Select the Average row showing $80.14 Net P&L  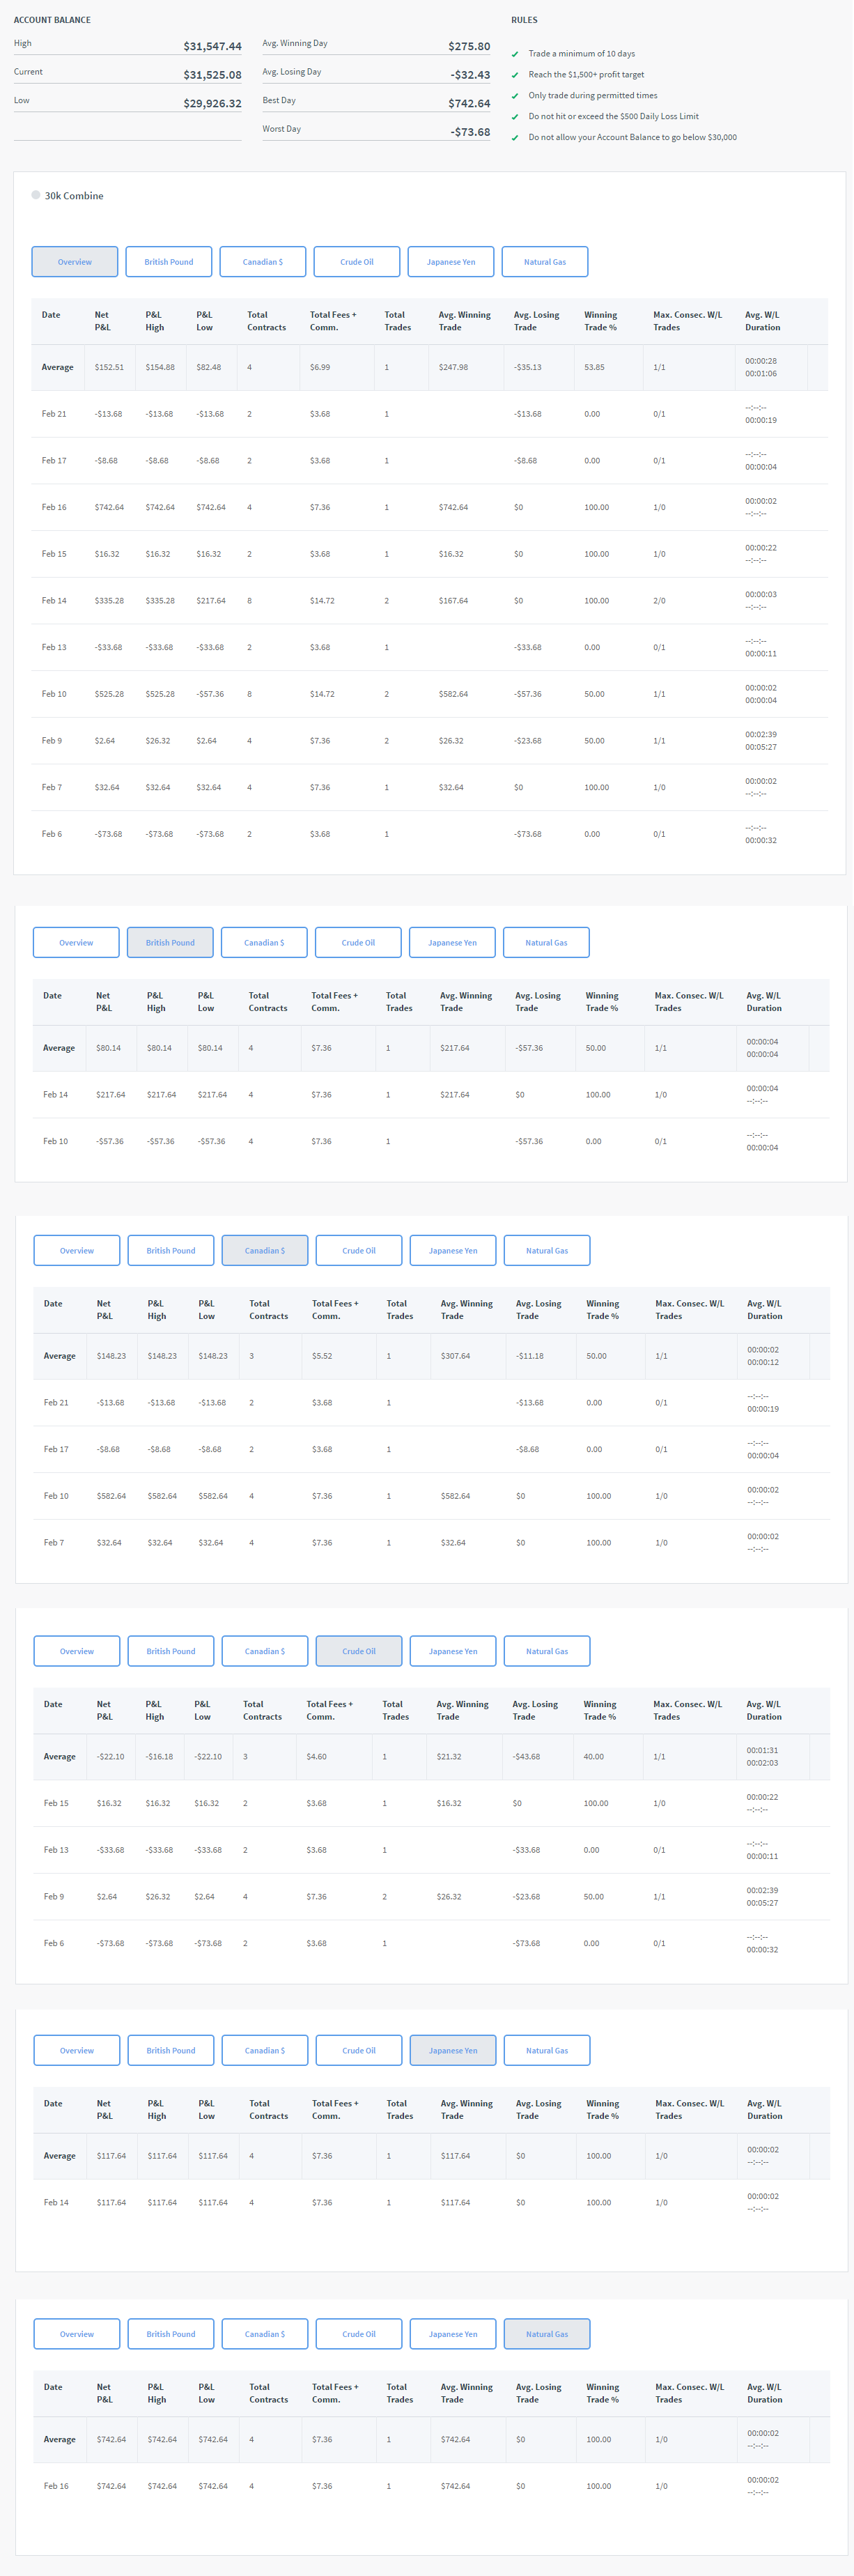point(430,1048)
